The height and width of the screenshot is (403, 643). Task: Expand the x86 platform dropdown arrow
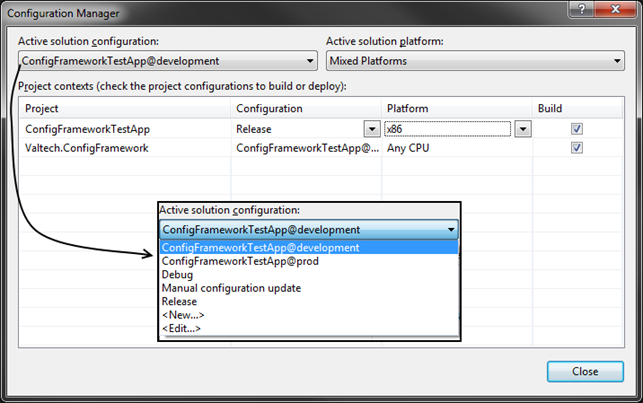(x=522, y=129)
